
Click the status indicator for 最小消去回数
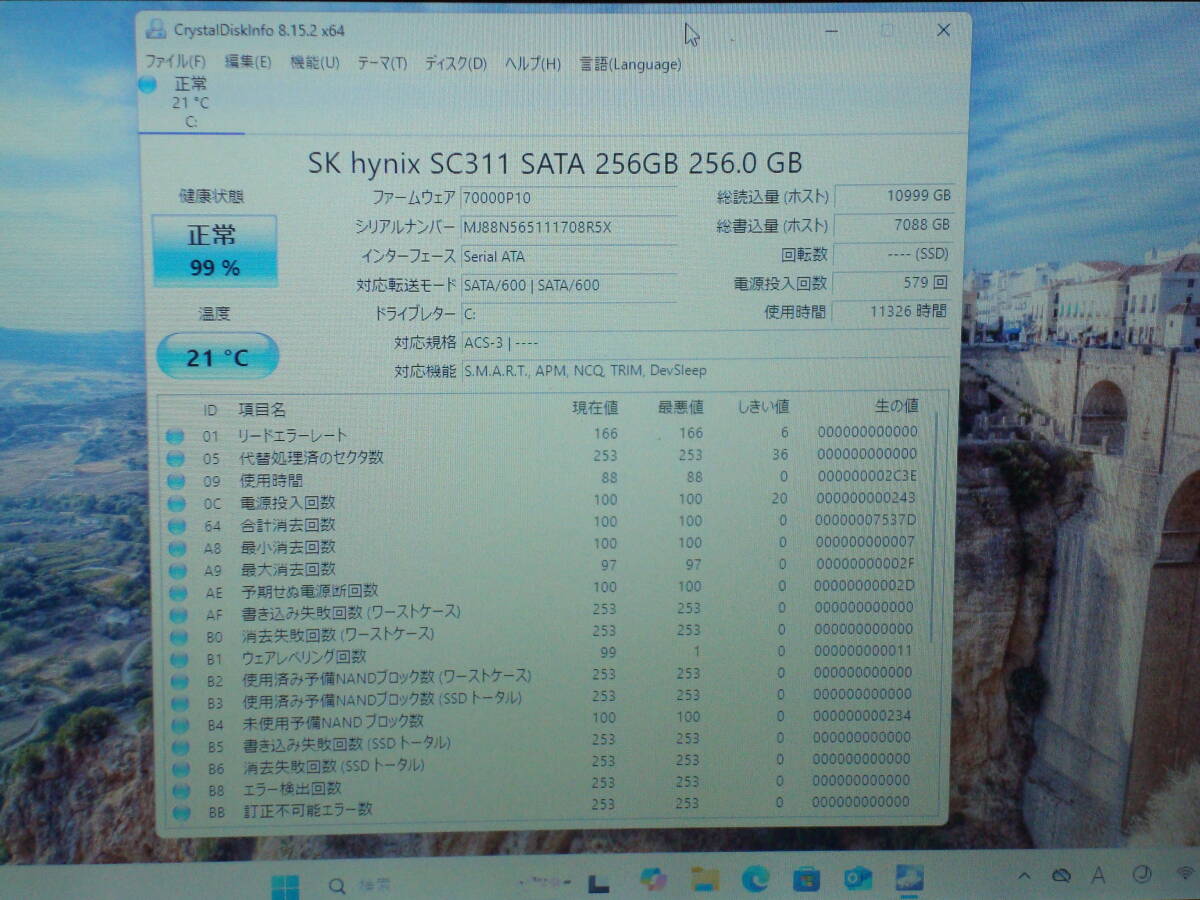177,548
